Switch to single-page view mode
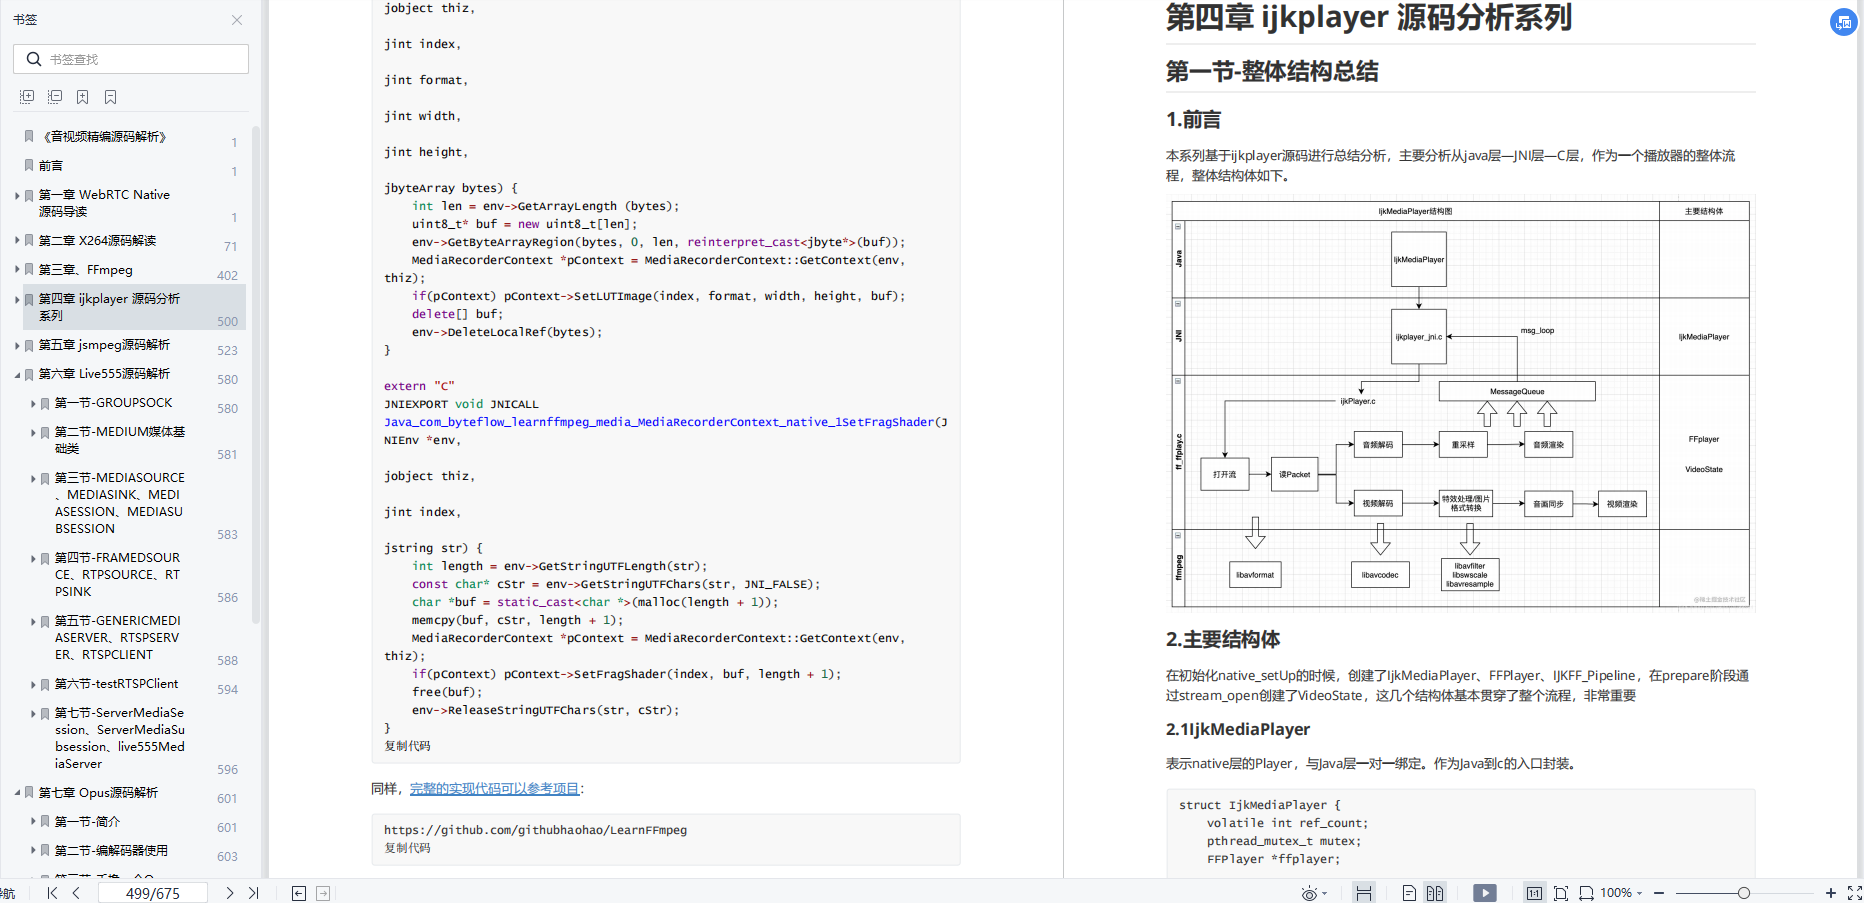 1409,893
